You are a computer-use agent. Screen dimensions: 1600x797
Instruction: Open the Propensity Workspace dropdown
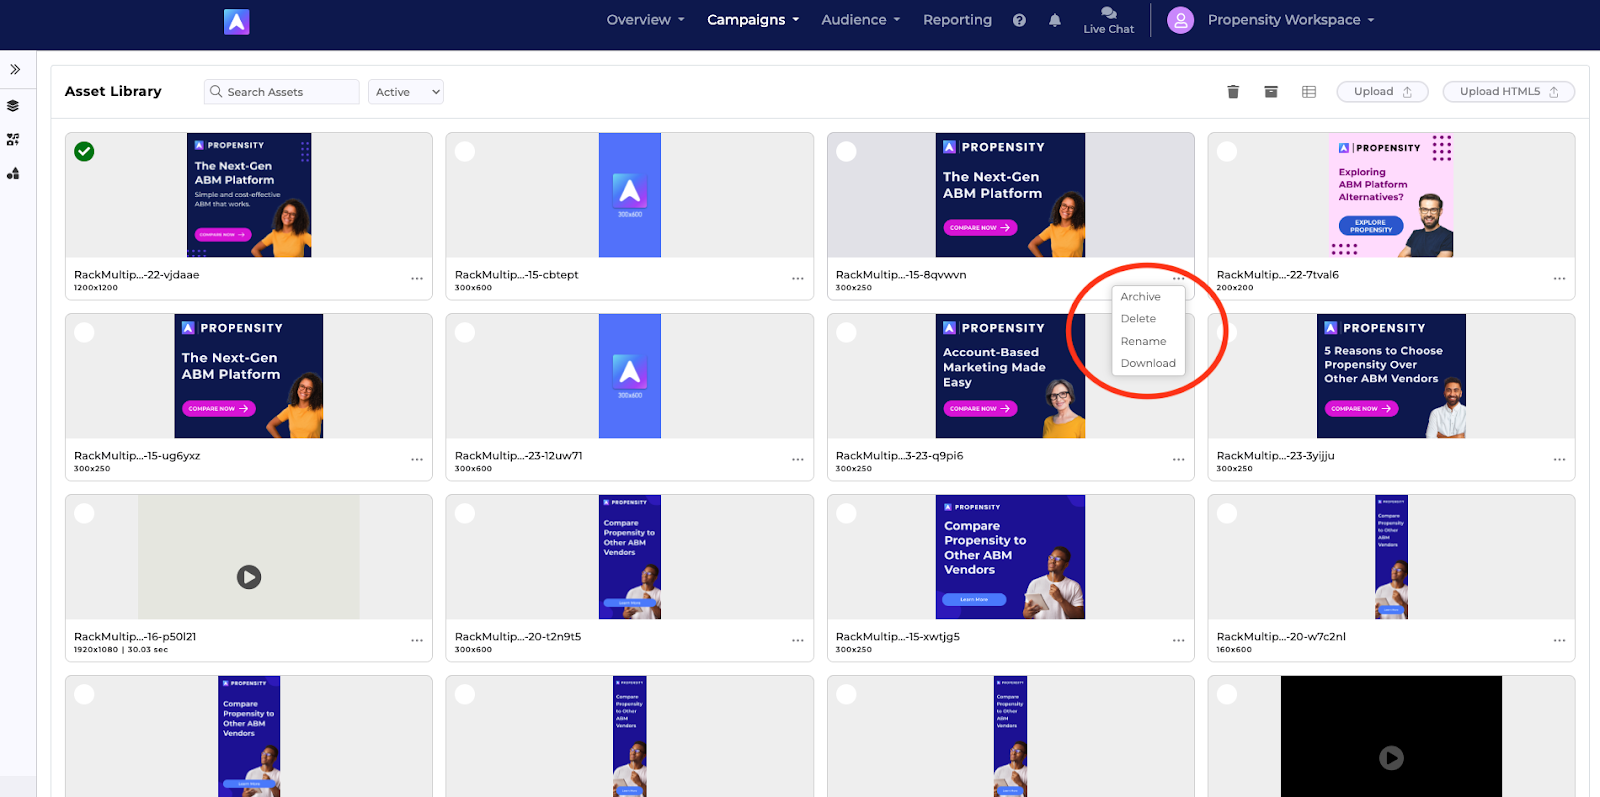tap(1290, 20)
